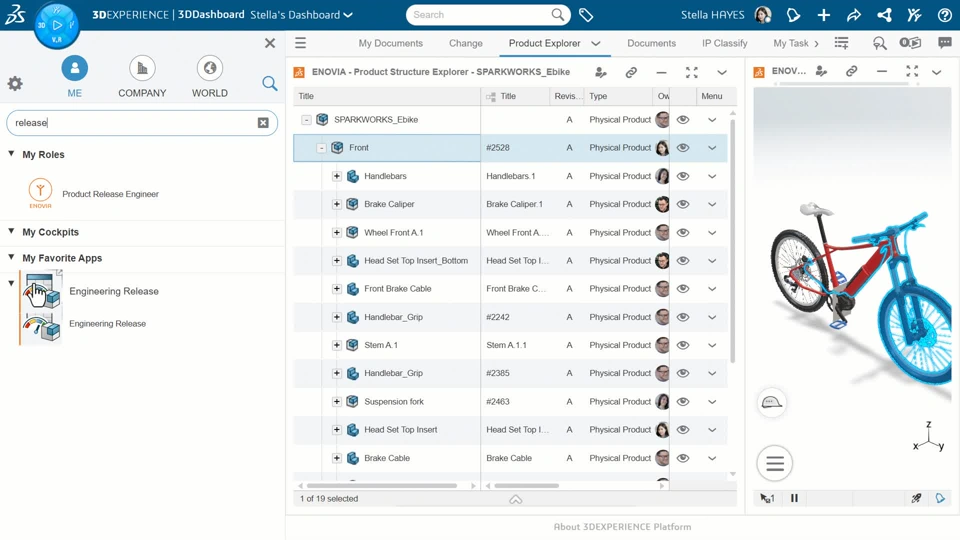Expand the bottom panel chevron under the table
Viewport: 960px width, 540px height.
point(516,500)
